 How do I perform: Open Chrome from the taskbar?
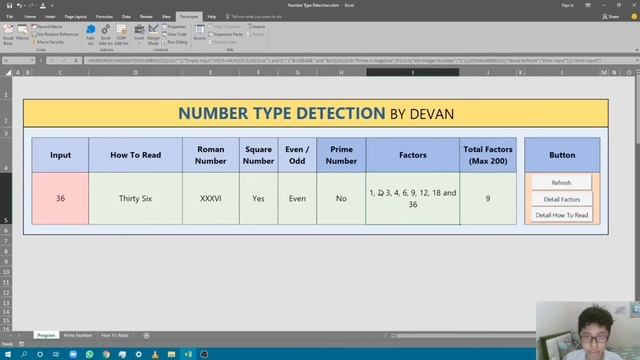click(x=106, y=354)
